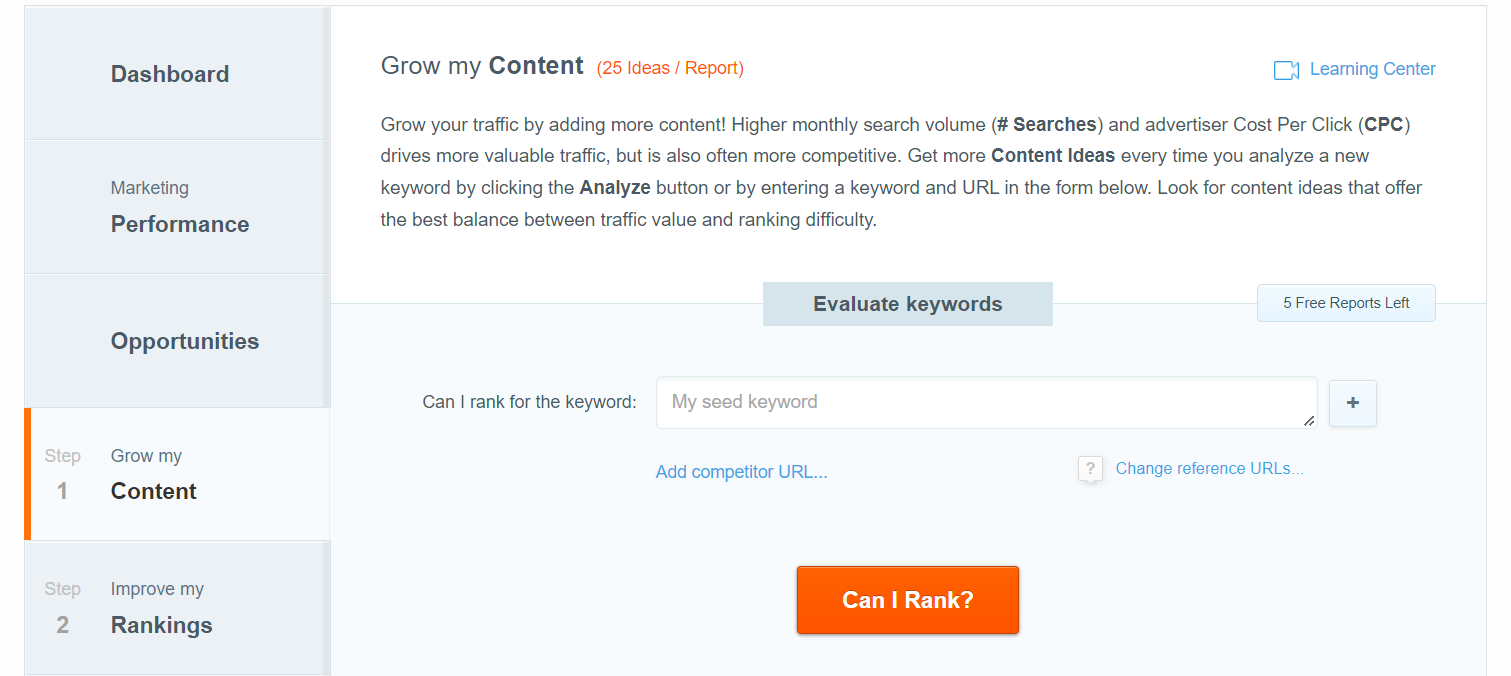
Task: Click the 5 Free Reports Left badge
Action: (1346, 303)
